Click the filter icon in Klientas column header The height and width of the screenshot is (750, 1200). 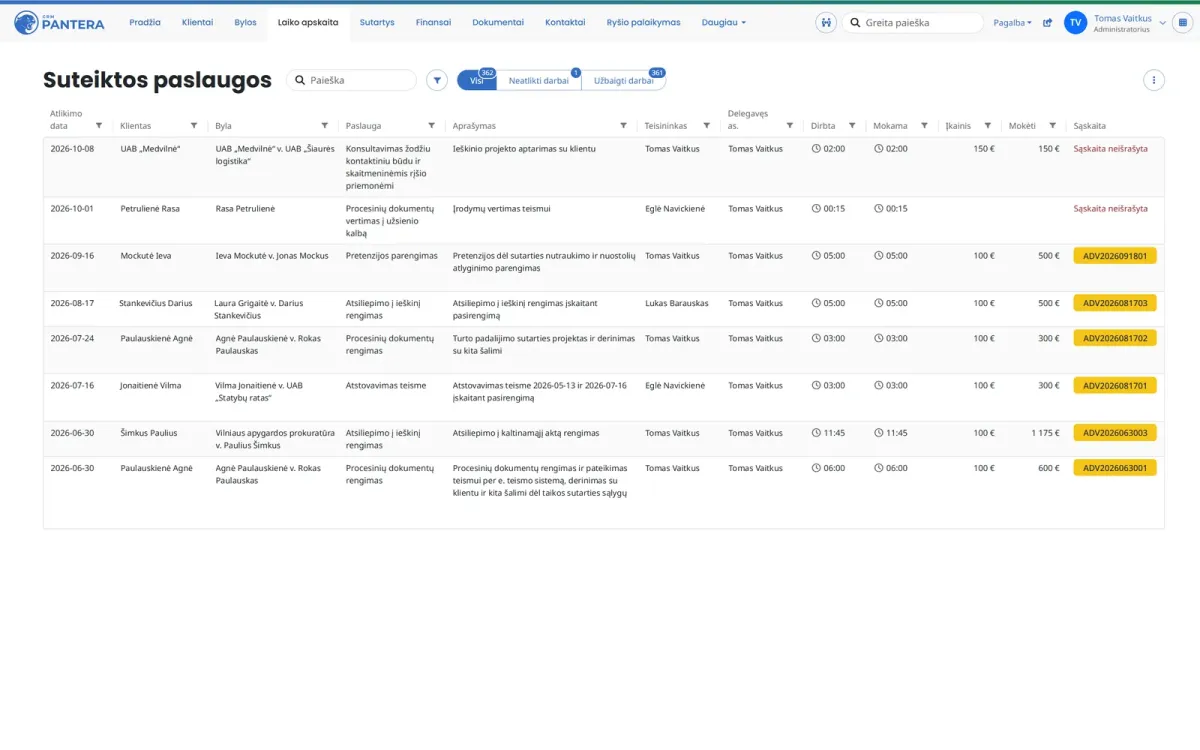pyautogui.click(x=194, y=126)
